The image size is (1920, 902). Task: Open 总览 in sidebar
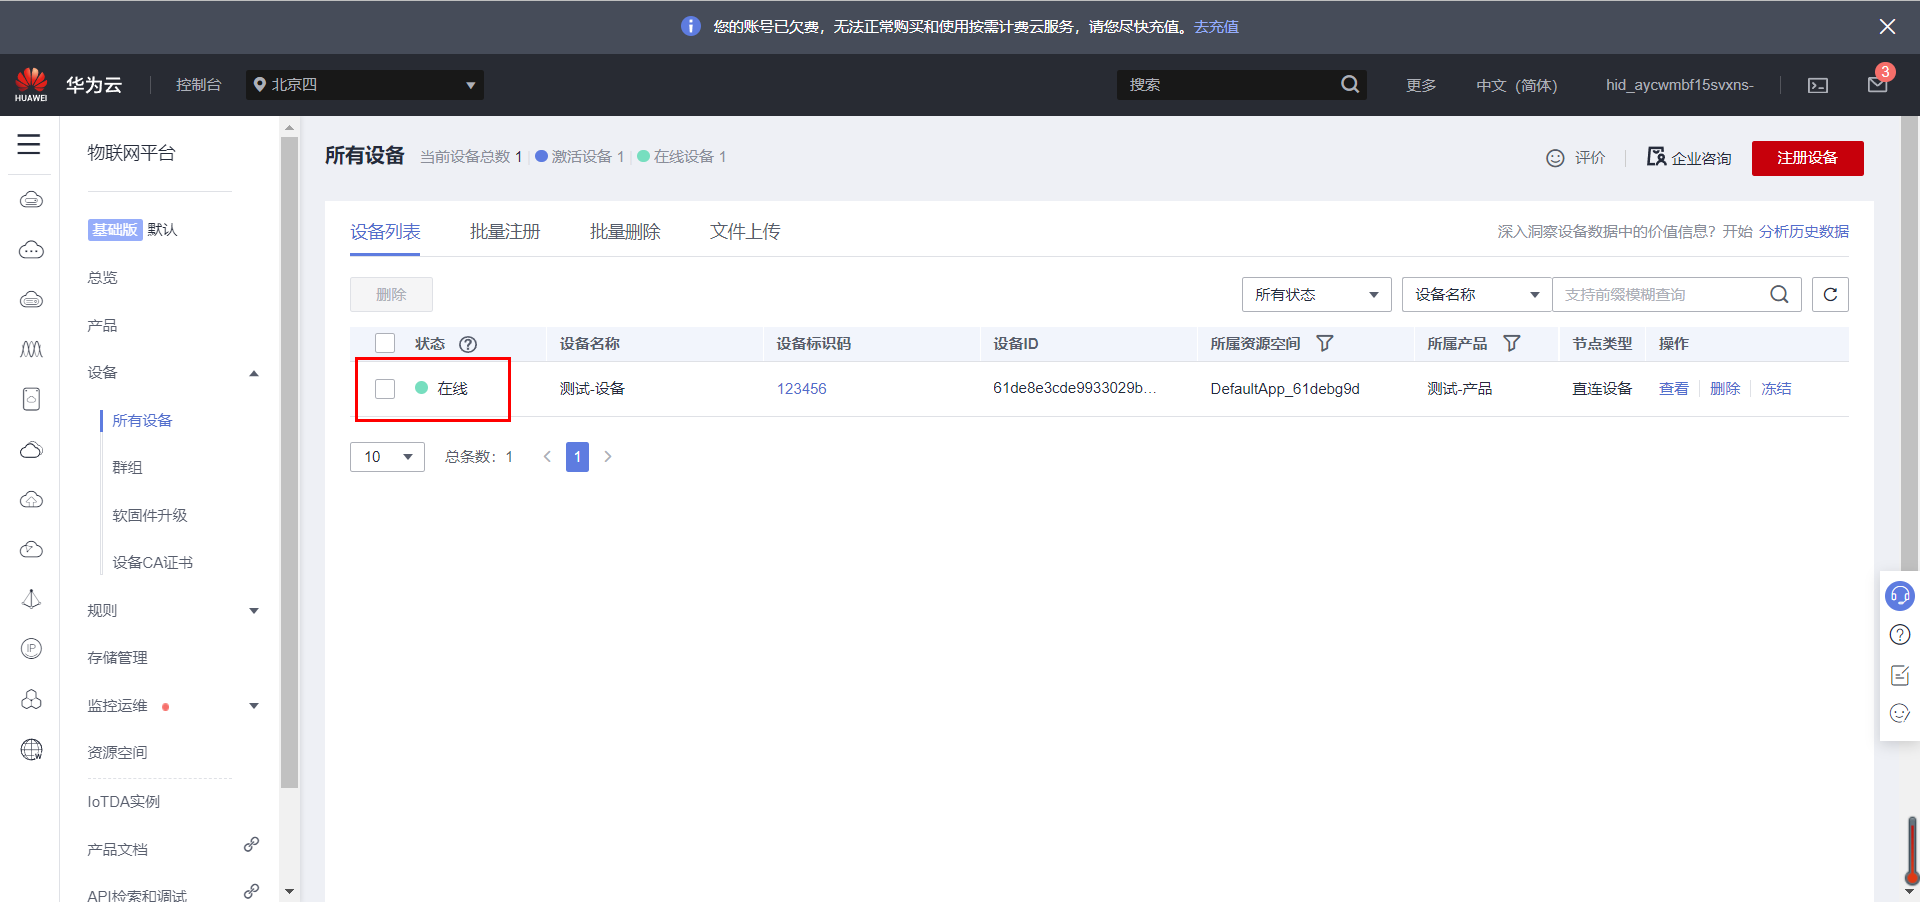click(x=102, y=277)
